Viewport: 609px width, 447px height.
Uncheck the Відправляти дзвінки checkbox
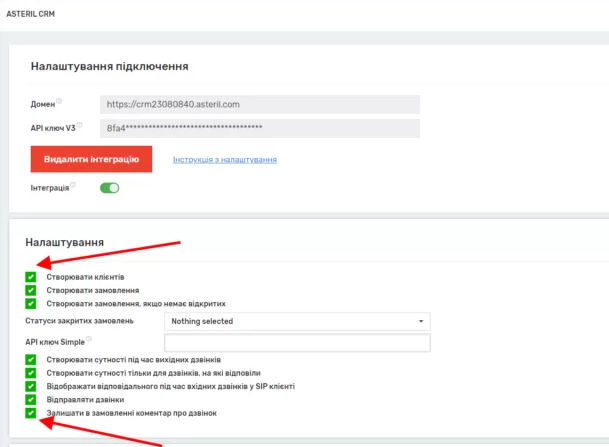coord(31,399)
